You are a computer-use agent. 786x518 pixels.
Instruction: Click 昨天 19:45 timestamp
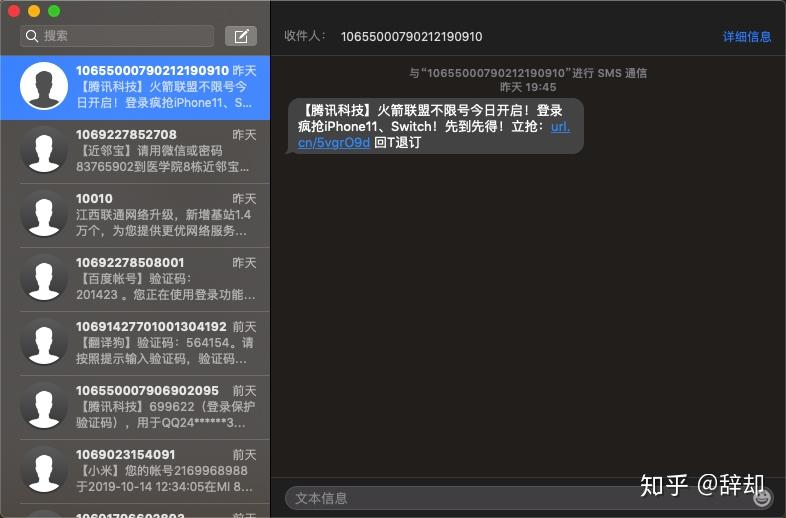[528, 87]
